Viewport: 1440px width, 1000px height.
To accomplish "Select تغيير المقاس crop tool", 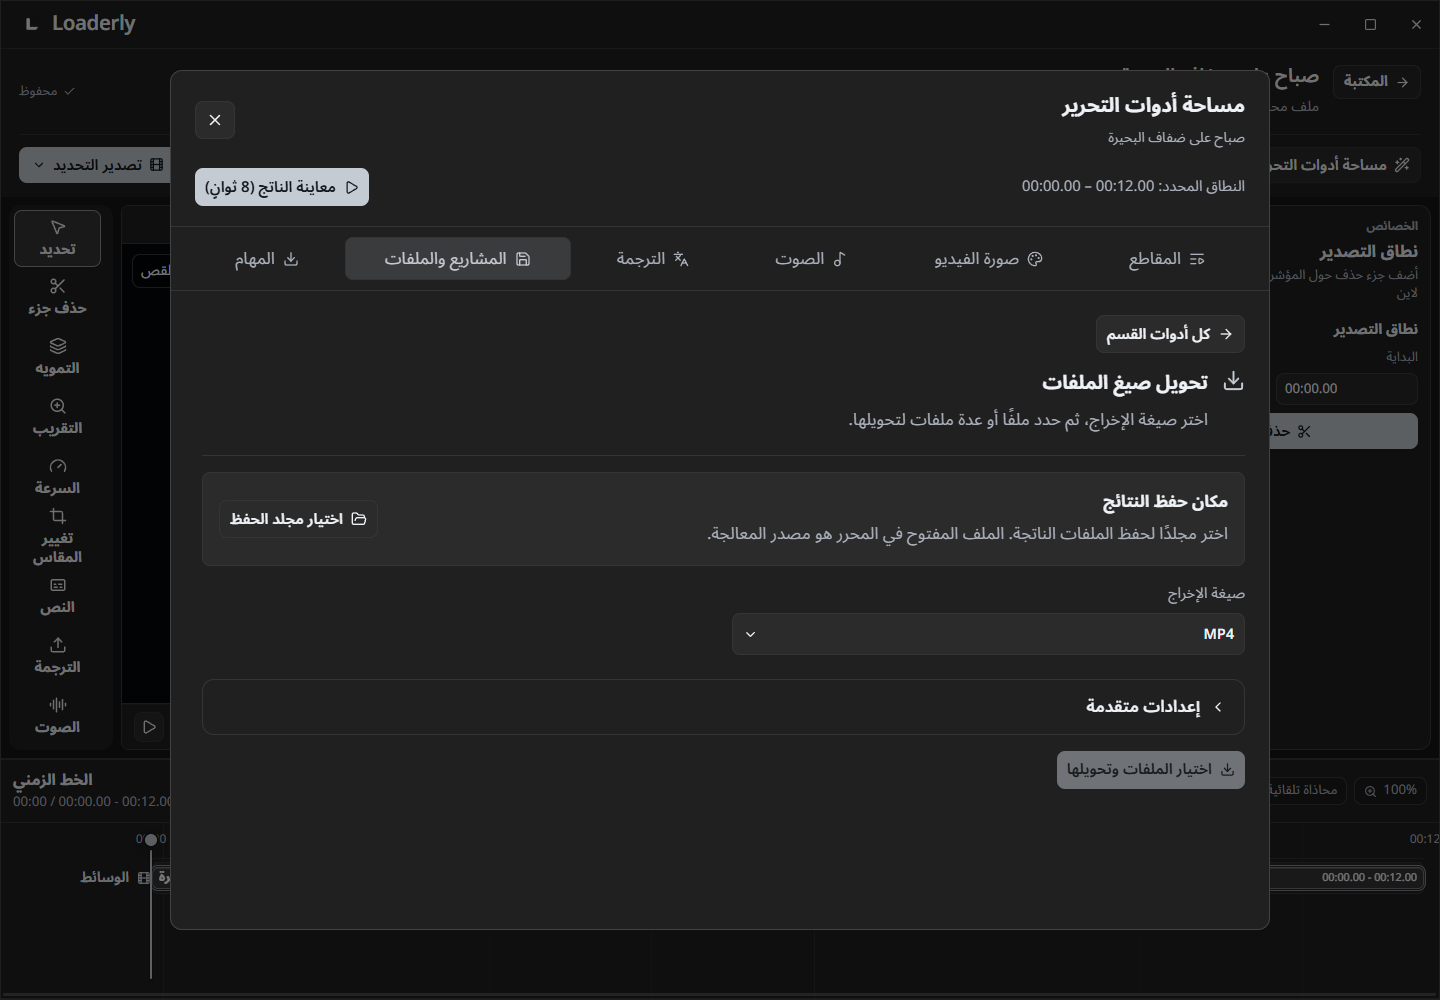I will pyautogui.click(x=57, y=537).
